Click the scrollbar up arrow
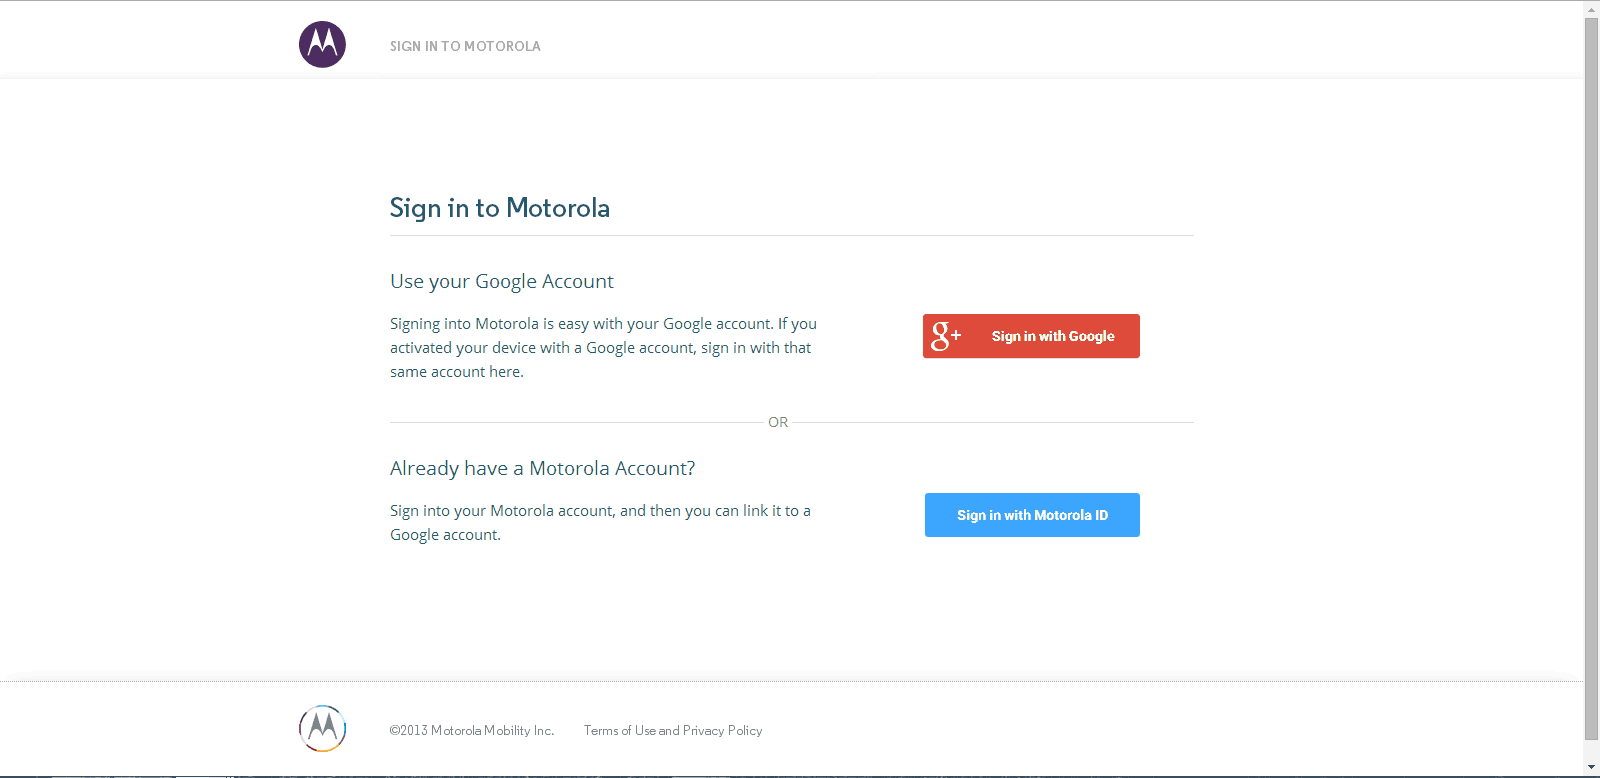1600x778 pixels. point(1592,9)
